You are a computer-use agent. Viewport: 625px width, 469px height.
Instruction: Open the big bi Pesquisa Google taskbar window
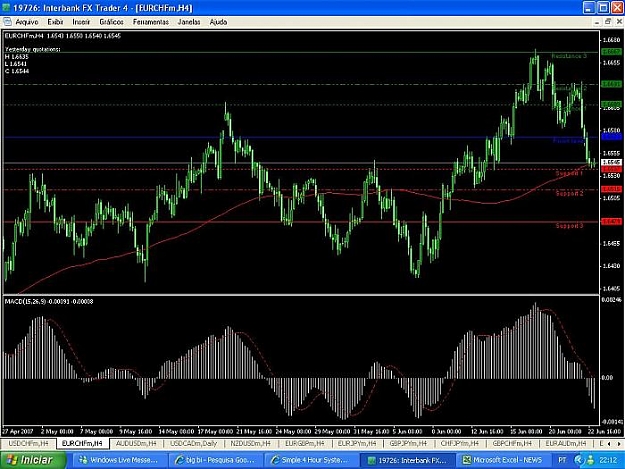215,460
